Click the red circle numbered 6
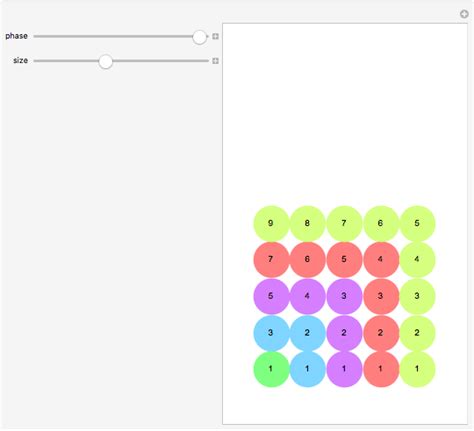The height and width of the screenshot is (431, 474). click(x=307, y=260)
